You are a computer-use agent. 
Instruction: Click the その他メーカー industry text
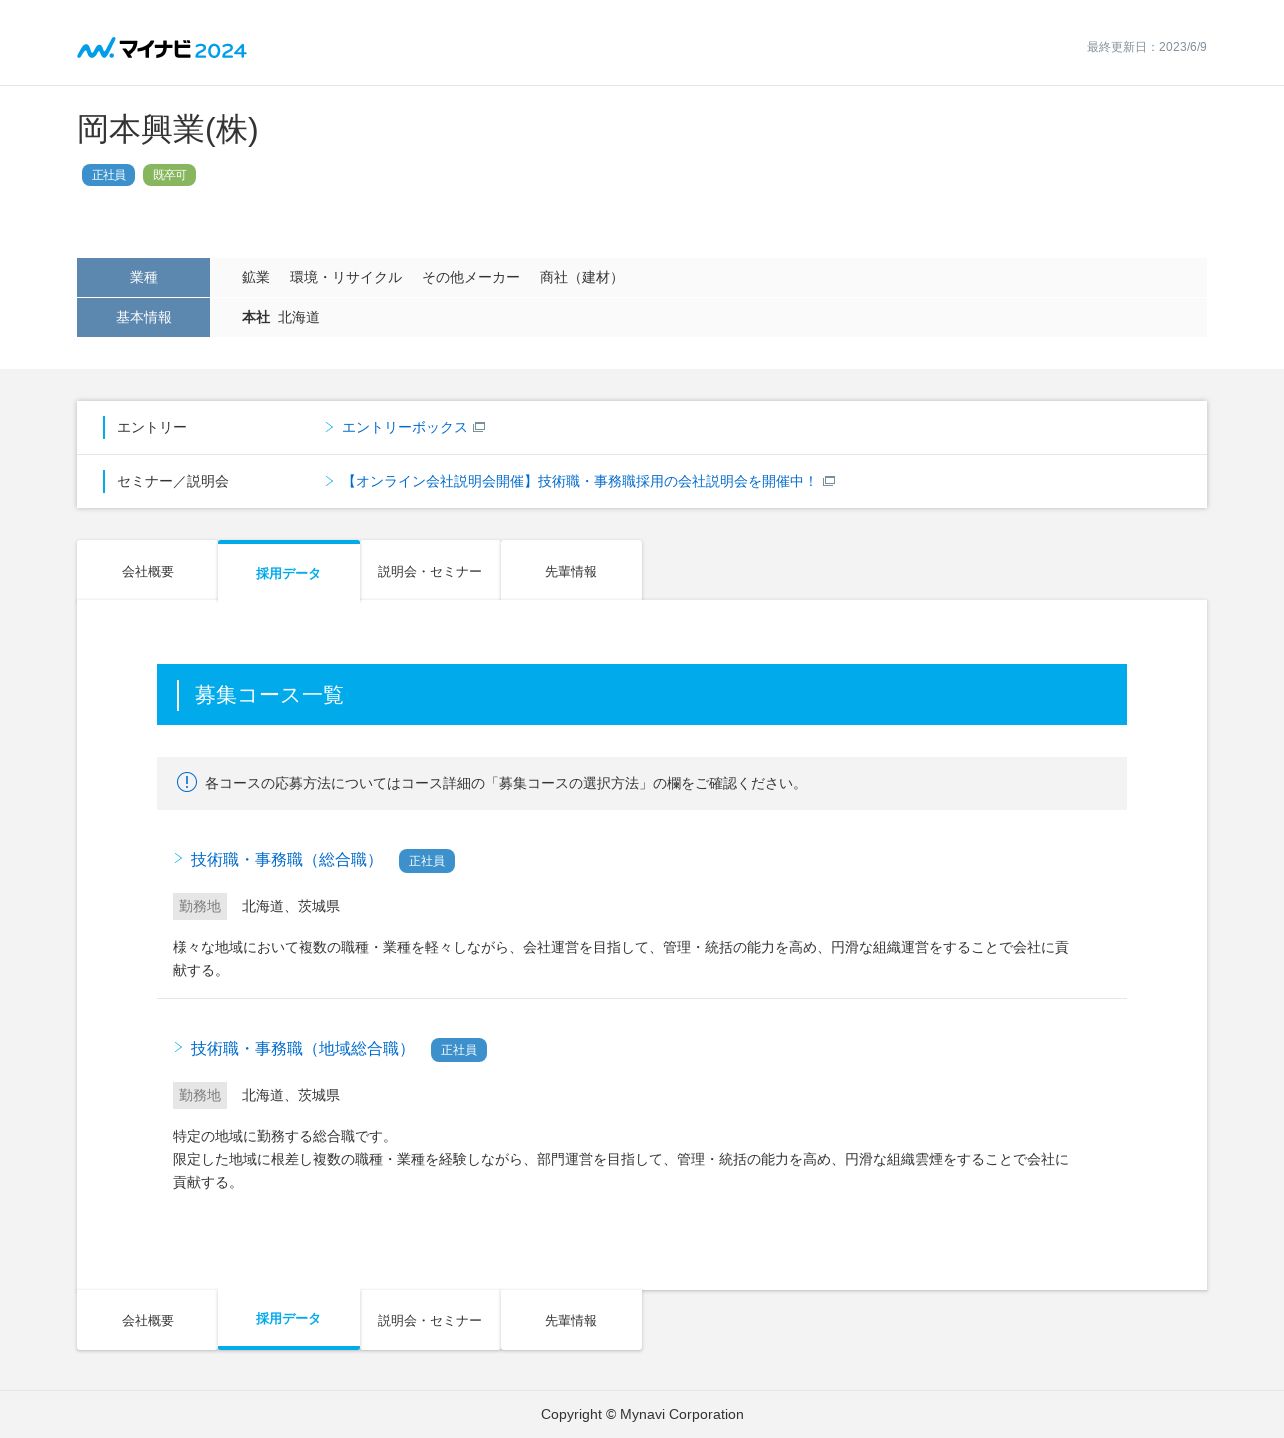[471, 277]
